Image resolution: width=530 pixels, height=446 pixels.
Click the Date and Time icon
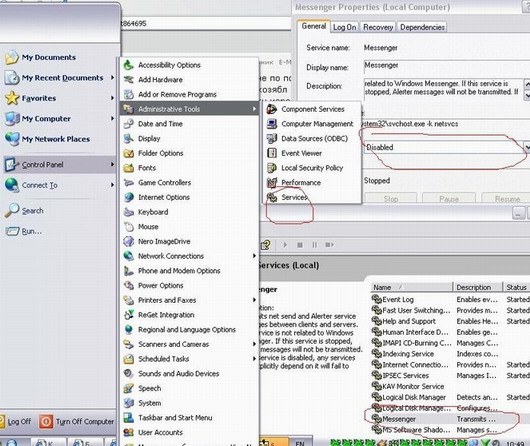pos(128,124)
